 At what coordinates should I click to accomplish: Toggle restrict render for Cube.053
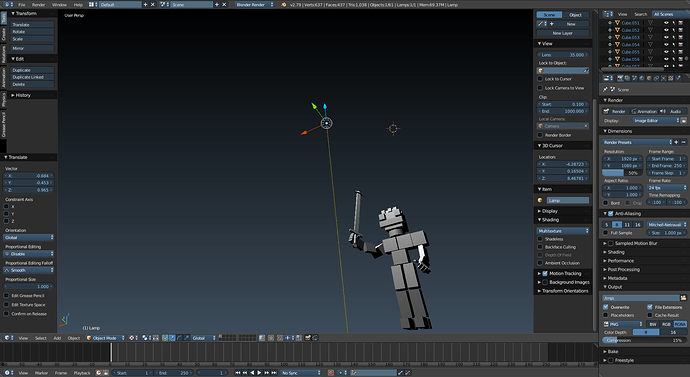pos(681,37)
